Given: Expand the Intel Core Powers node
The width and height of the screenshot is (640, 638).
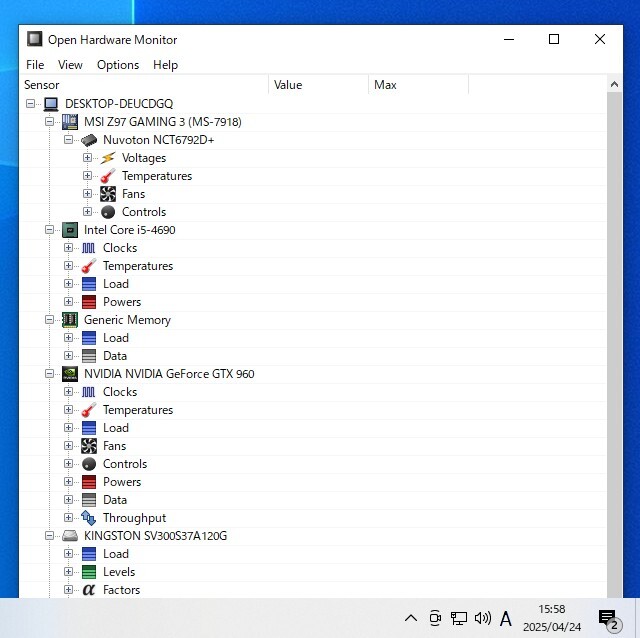Looking at the screenshot, I should pos(69,302).
